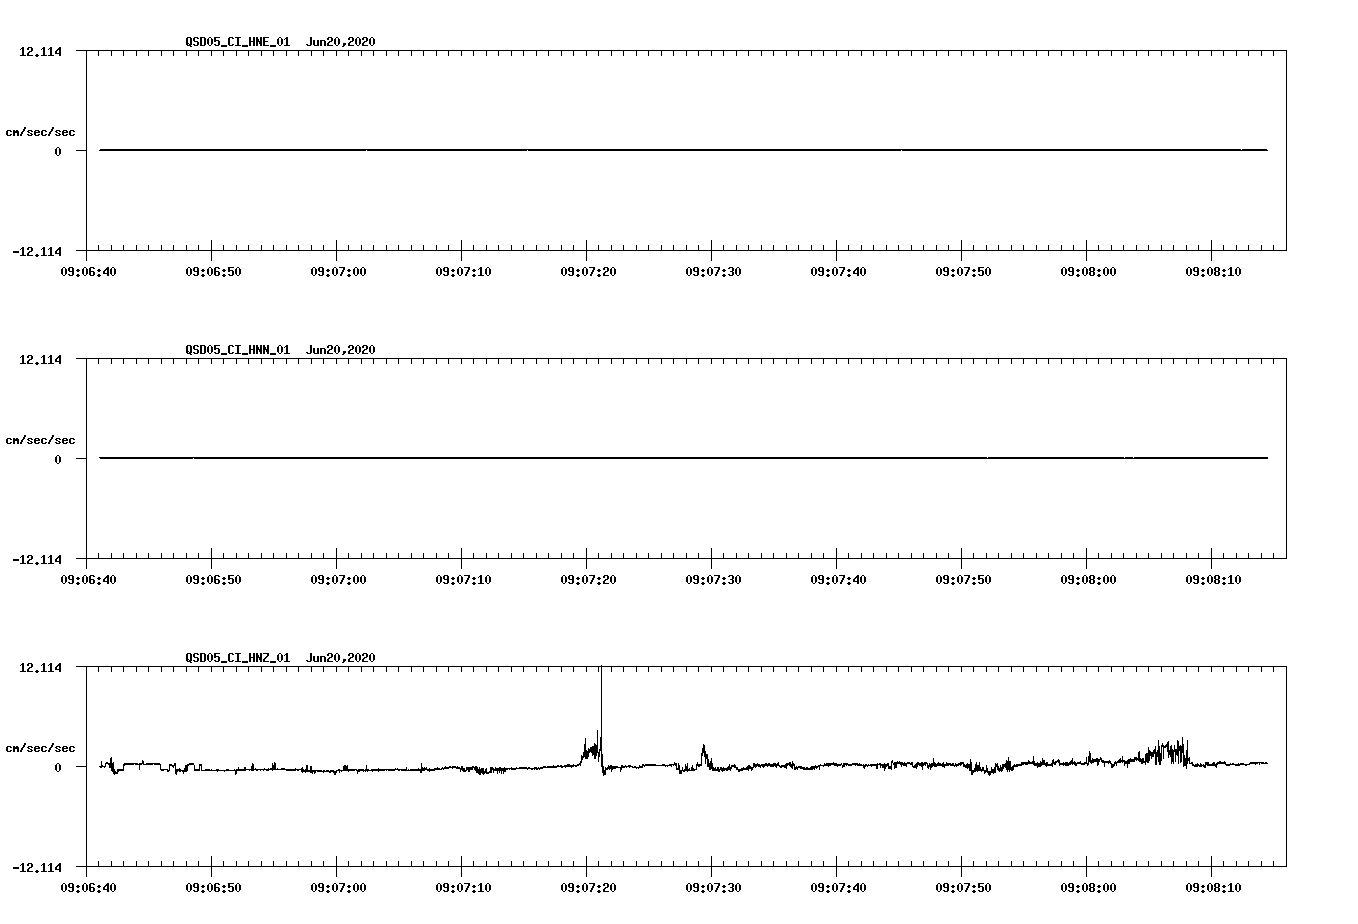Image resolution: width=1358 pixels, height=924 pixels.
Task: Click the 09:07:30 time label under HNZ plot
Action: (x=713, y=888)
